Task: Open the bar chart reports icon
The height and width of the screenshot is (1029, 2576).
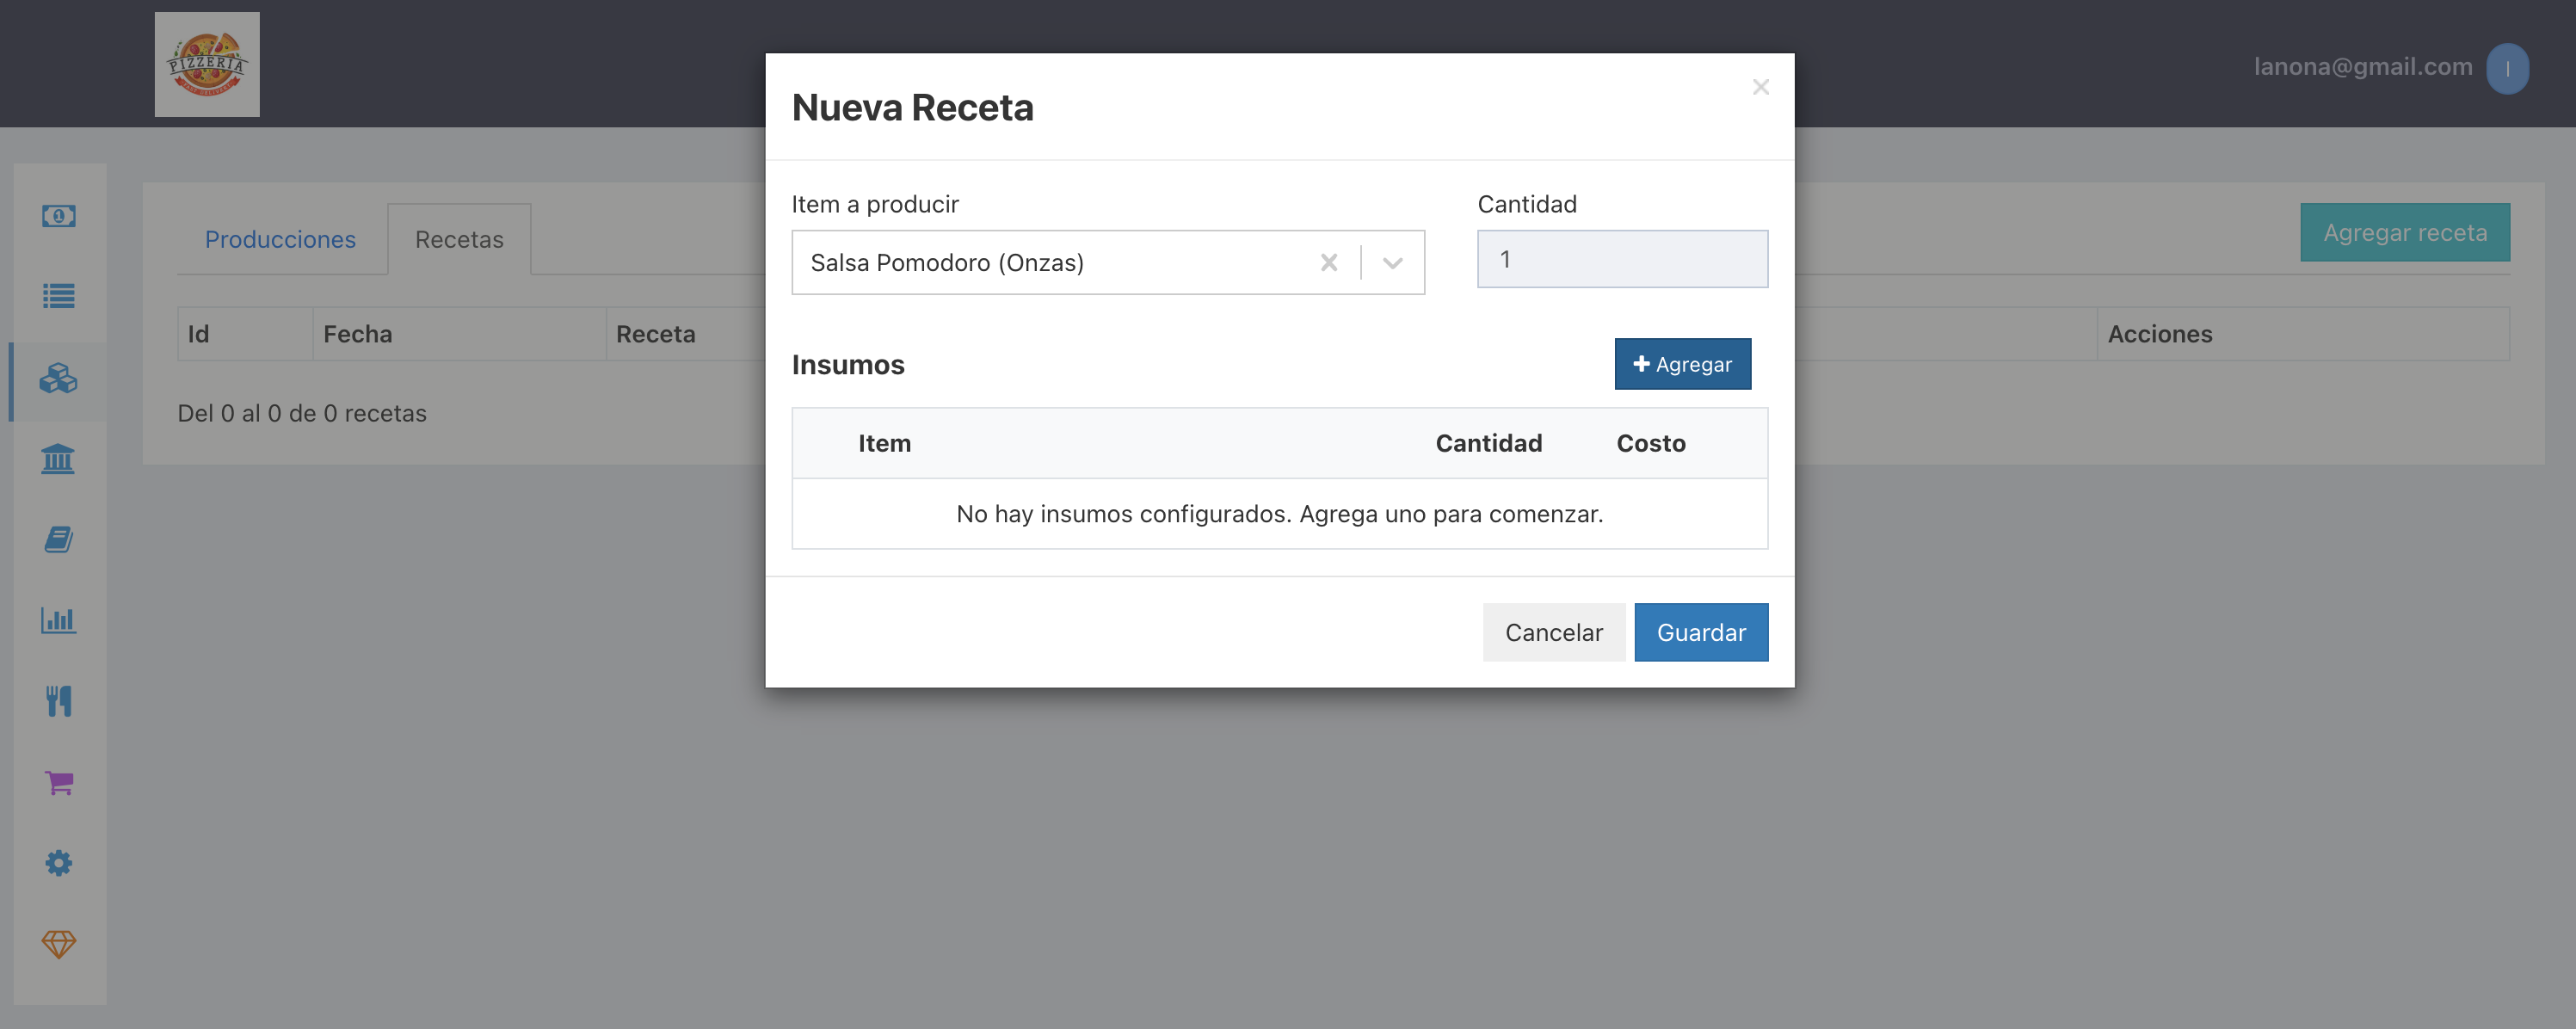Action: click(59, 621)
